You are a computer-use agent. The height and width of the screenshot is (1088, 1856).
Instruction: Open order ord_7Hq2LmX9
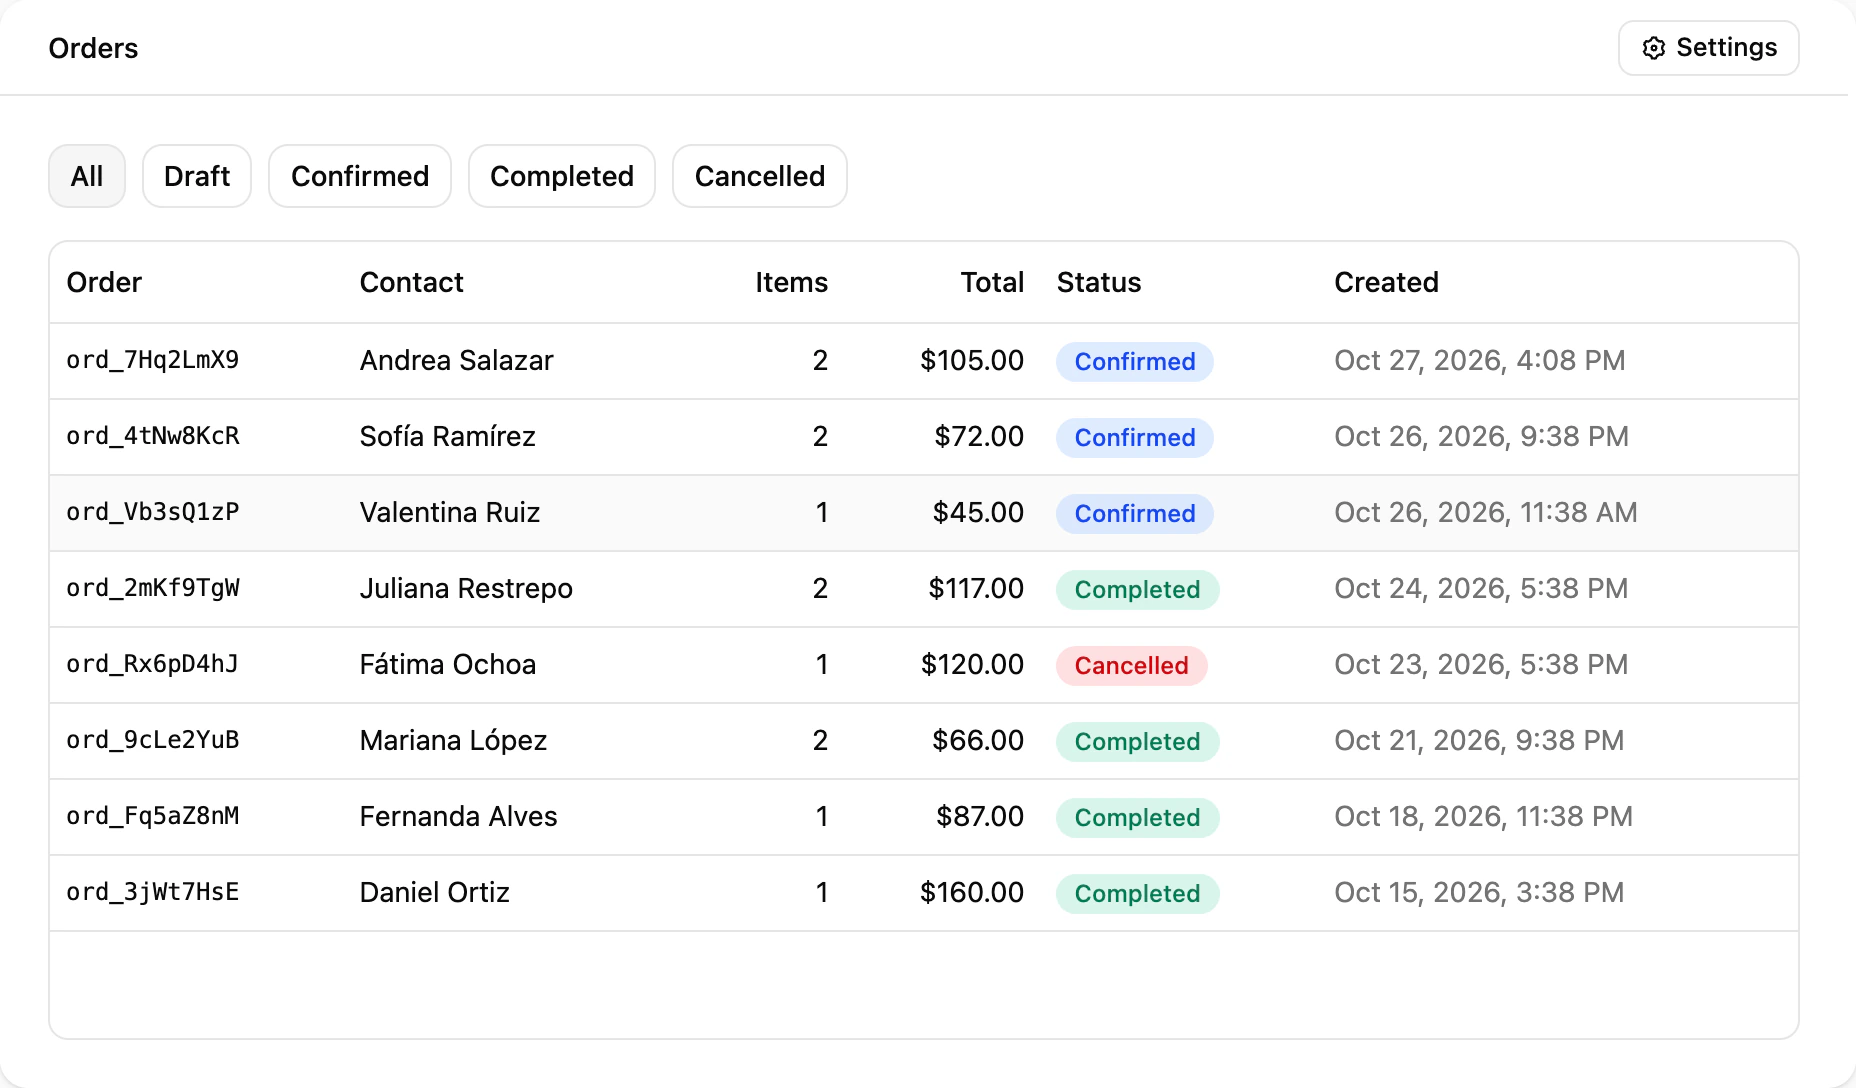point(153,360)
